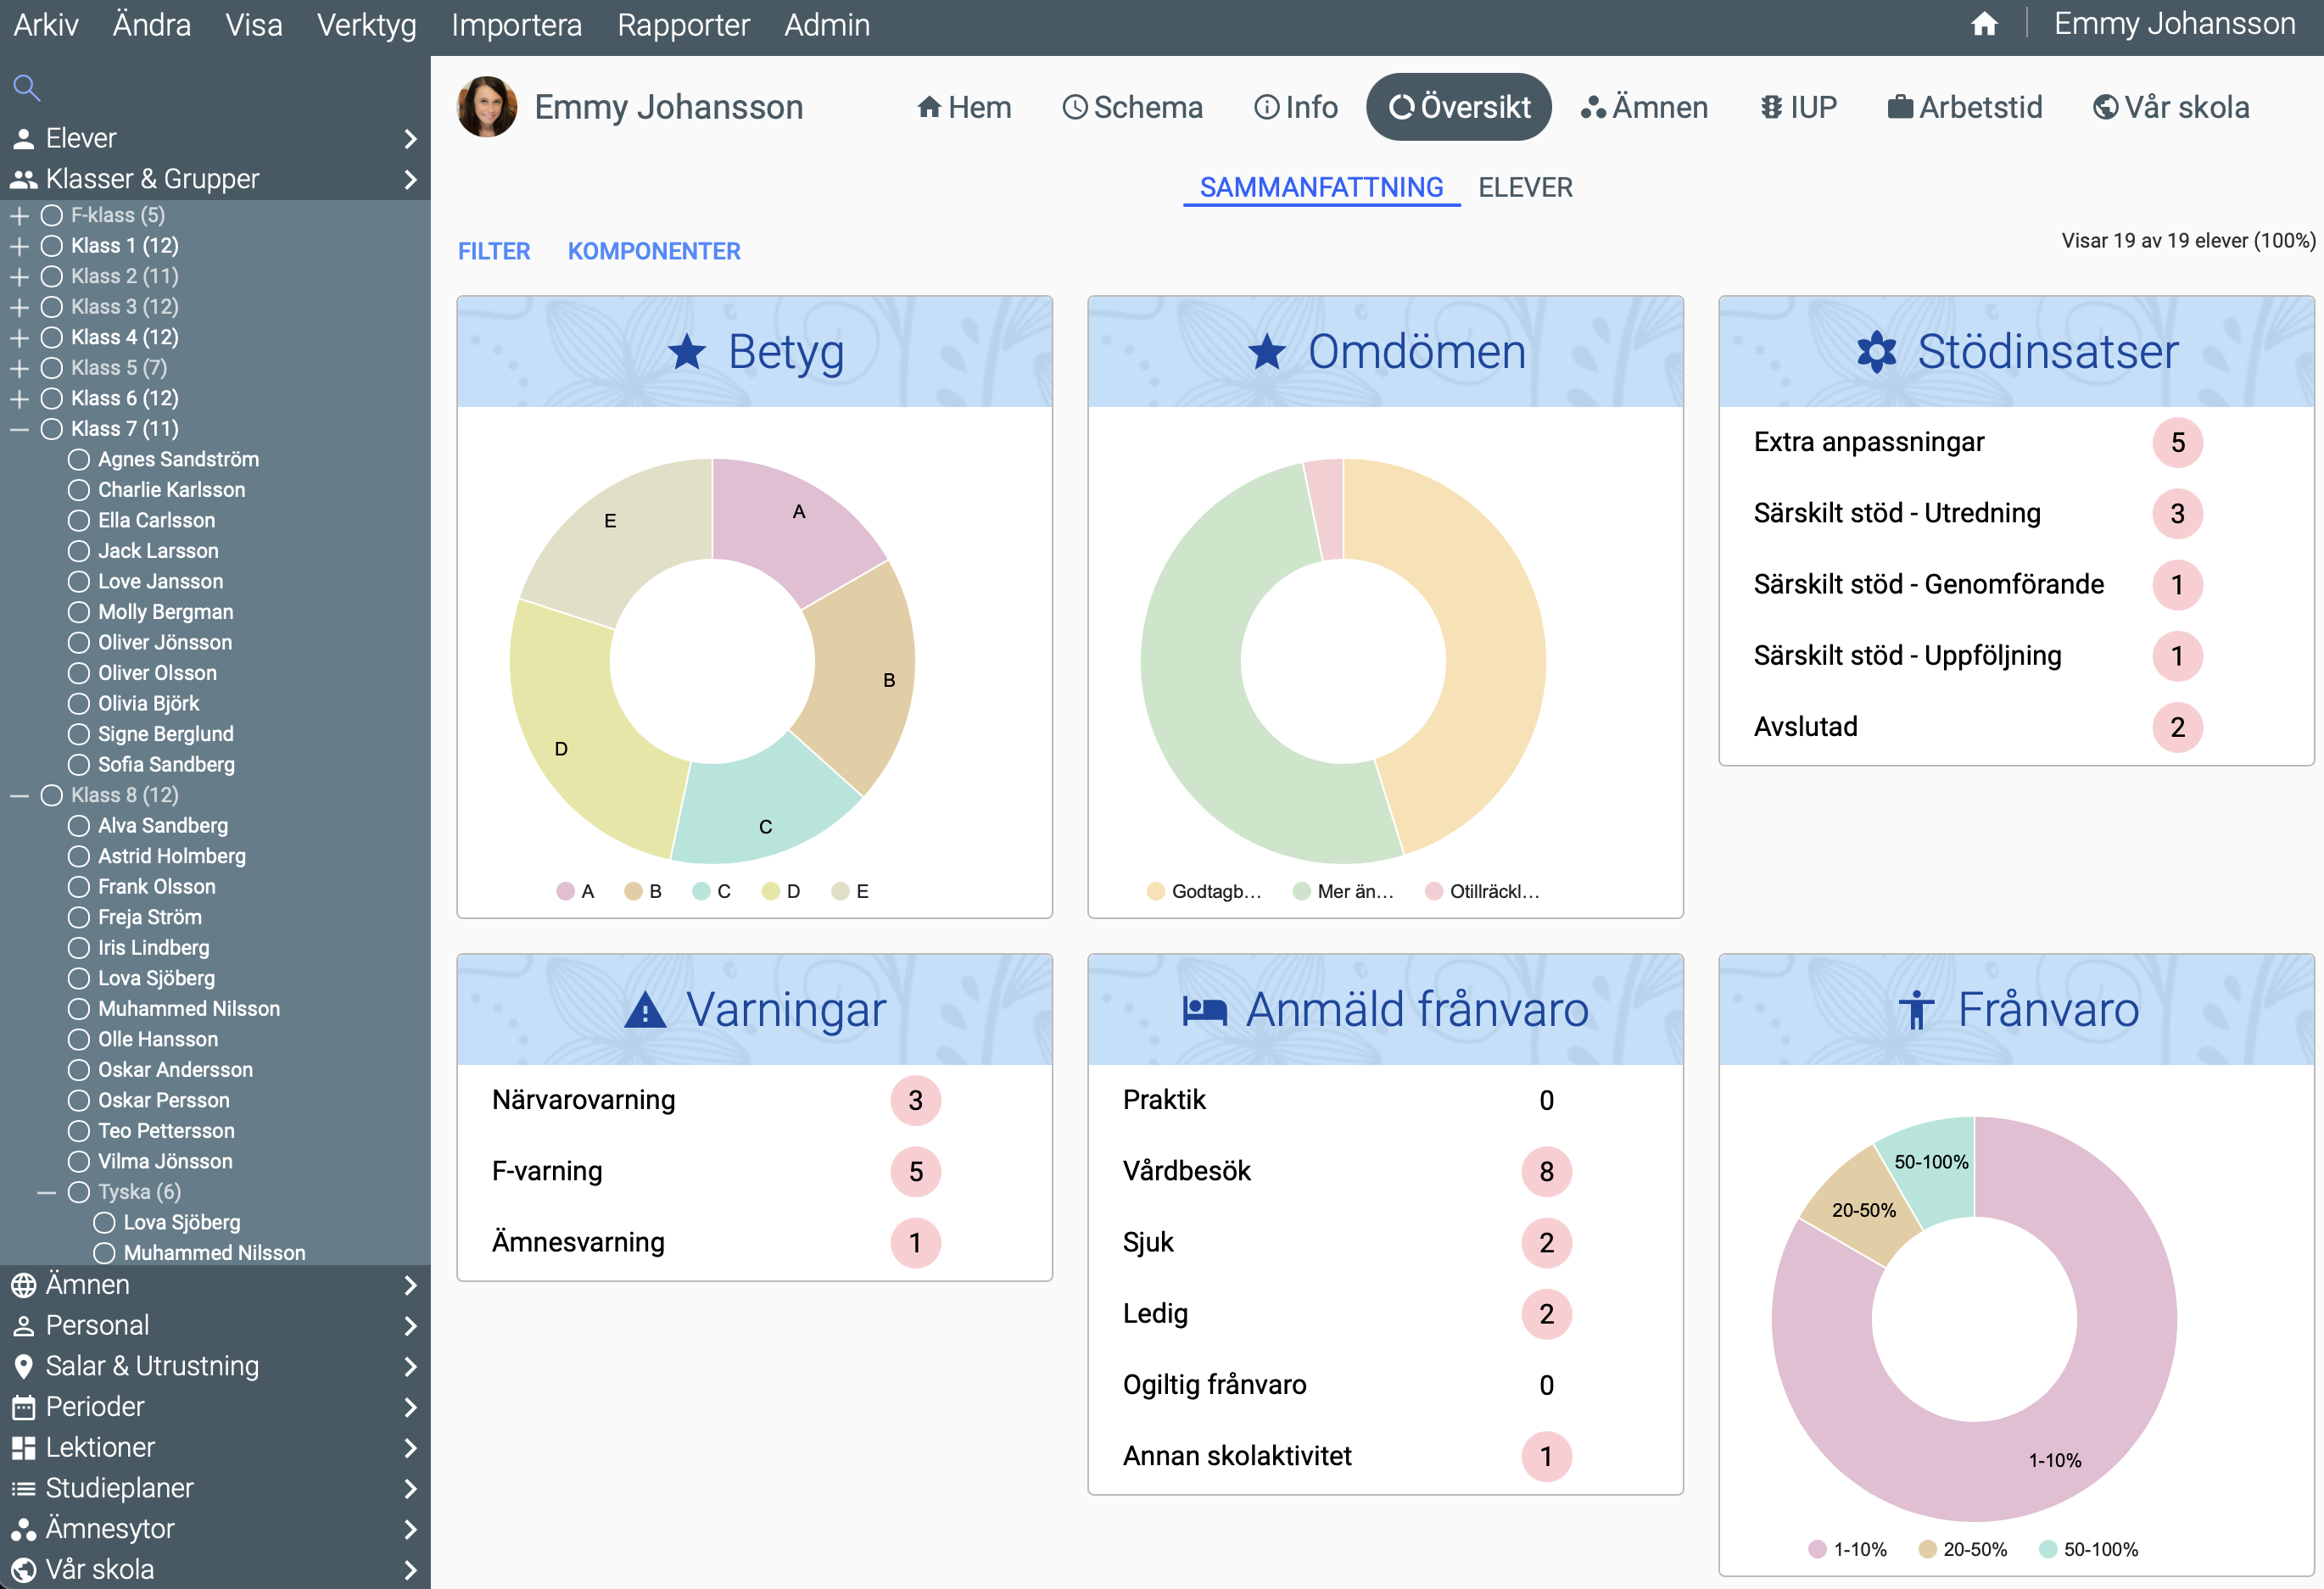Click the C legend swatch in Betyg

pyautogui.click(x=701, y=891)
